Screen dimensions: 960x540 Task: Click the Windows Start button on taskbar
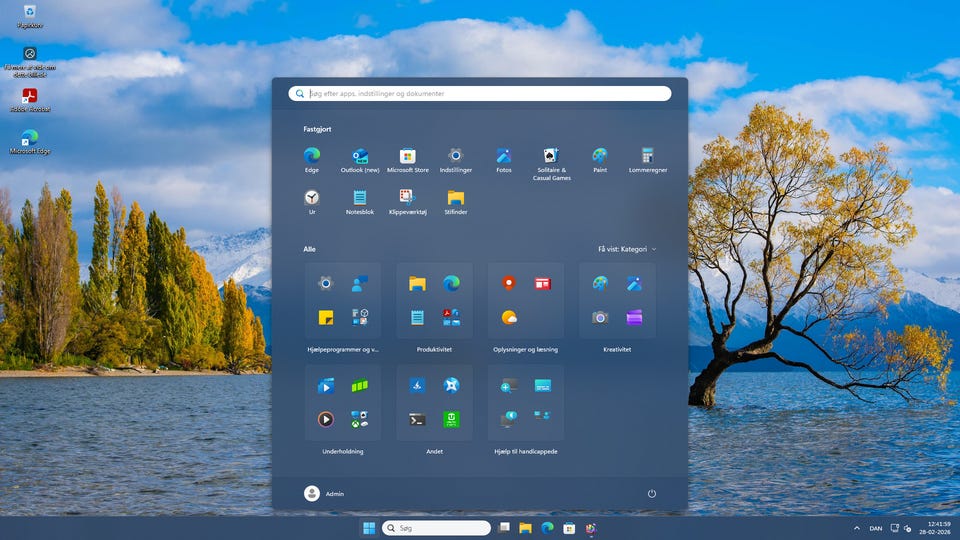(369, 528)
